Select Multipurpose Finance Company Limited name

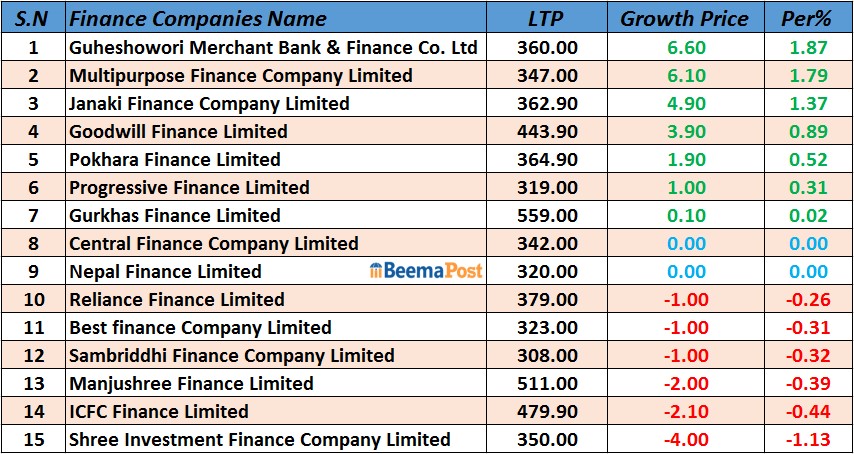pyautogui.click(x=240, y=75)
